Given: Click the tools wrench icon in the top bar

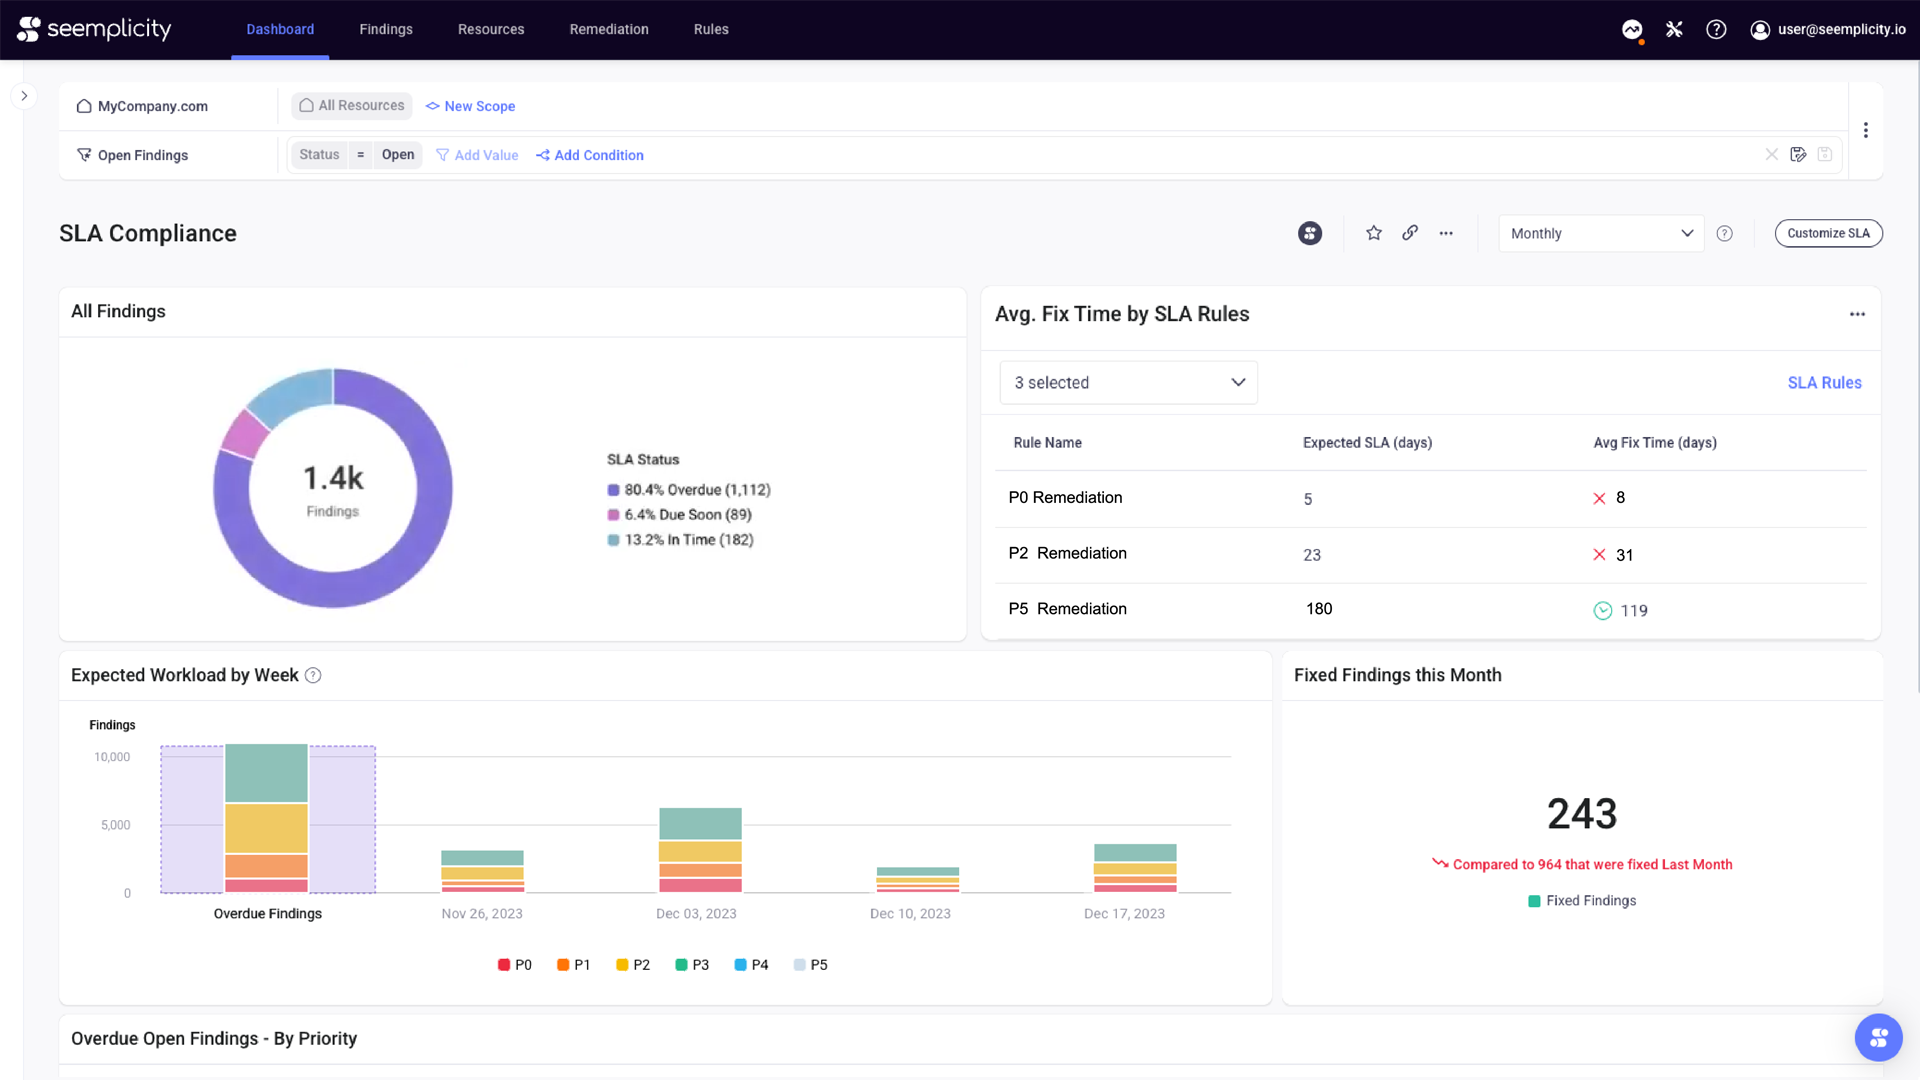Looking at the screenshot, I should [1674, 29].
